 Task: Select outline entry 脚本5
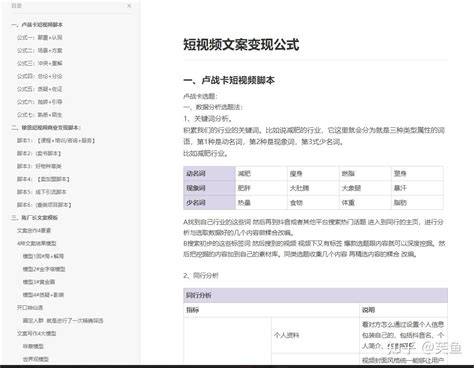42,192
